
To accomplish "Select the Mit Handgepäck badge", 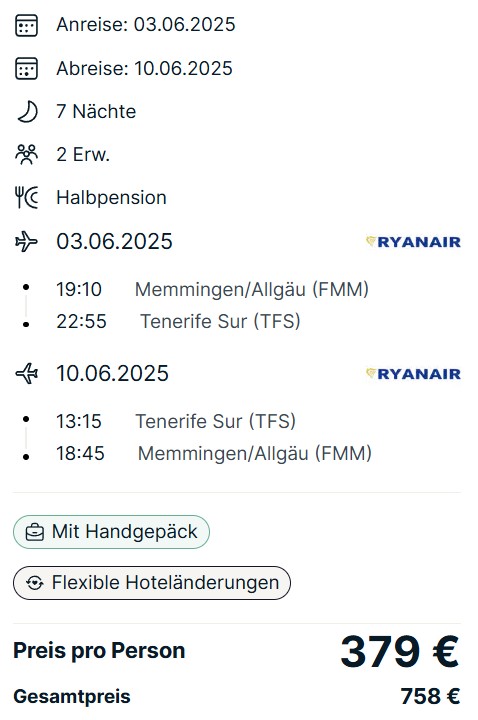I will pos(111,532).
